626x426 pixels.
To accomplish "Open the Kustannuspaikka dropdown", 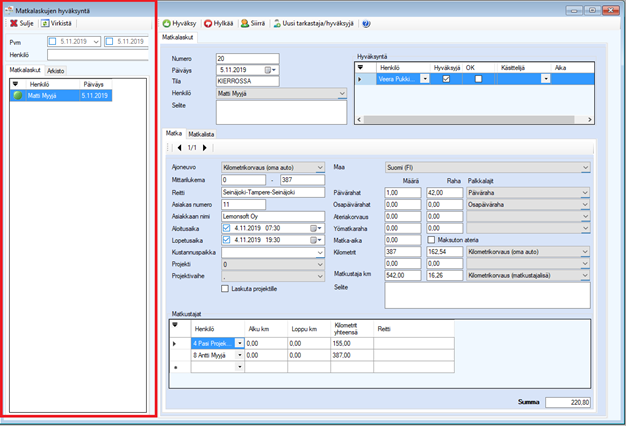I will [x=320, y=253].
